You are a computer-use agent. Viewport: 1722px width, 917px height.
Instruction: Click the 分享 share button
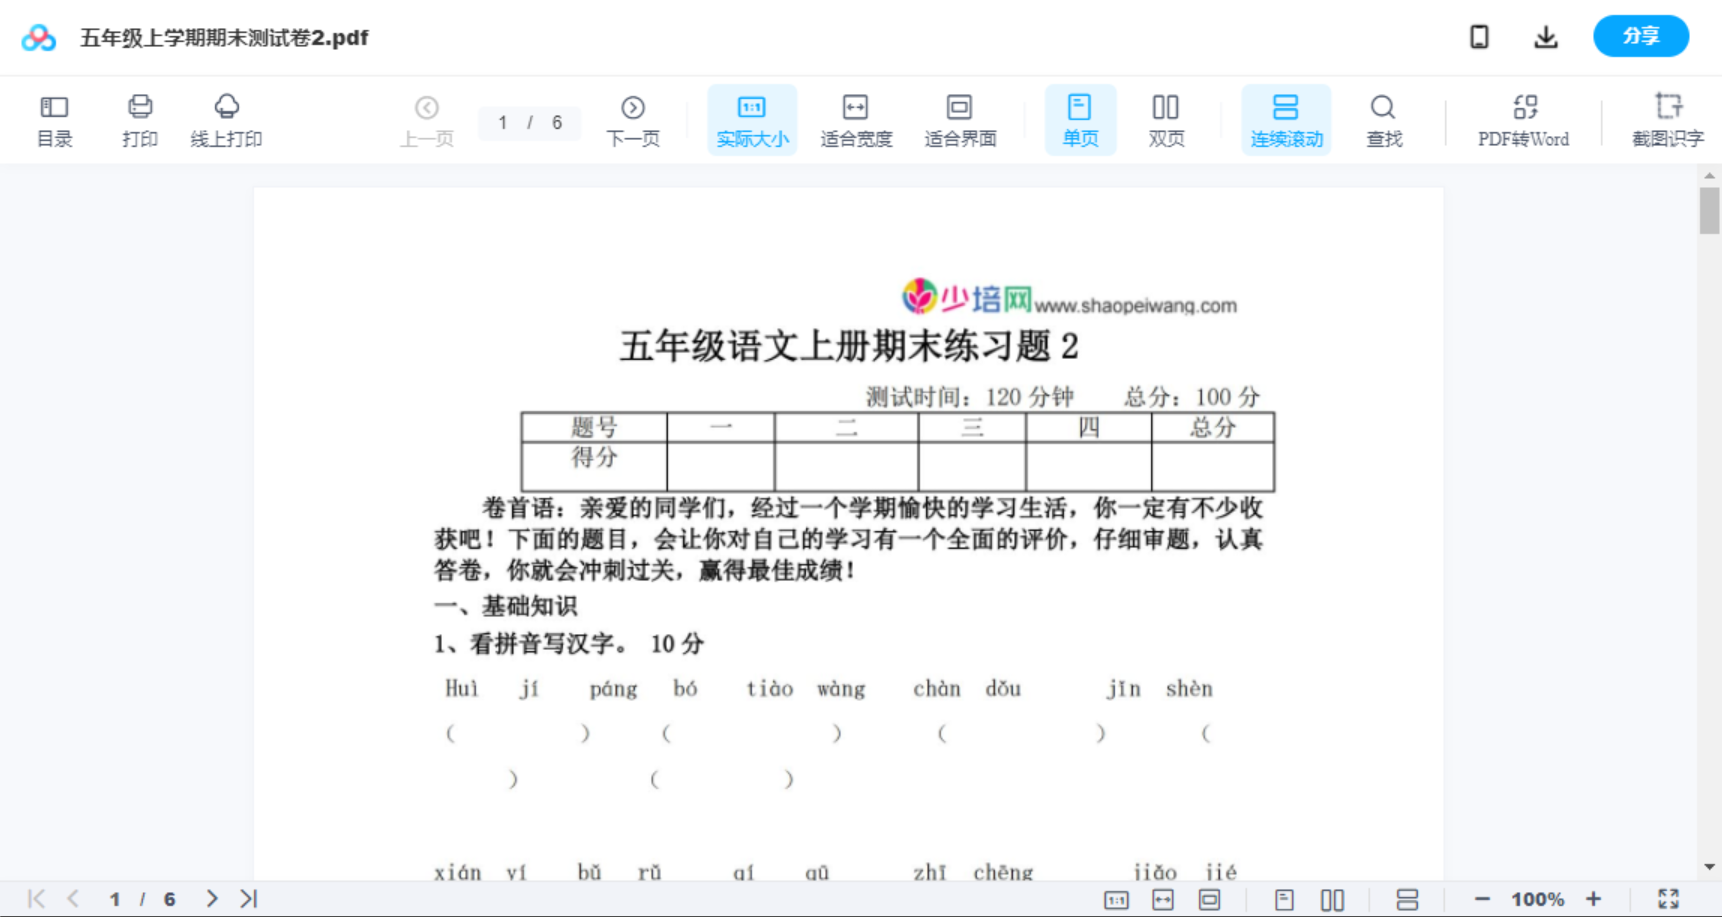tap(1640, 36)
